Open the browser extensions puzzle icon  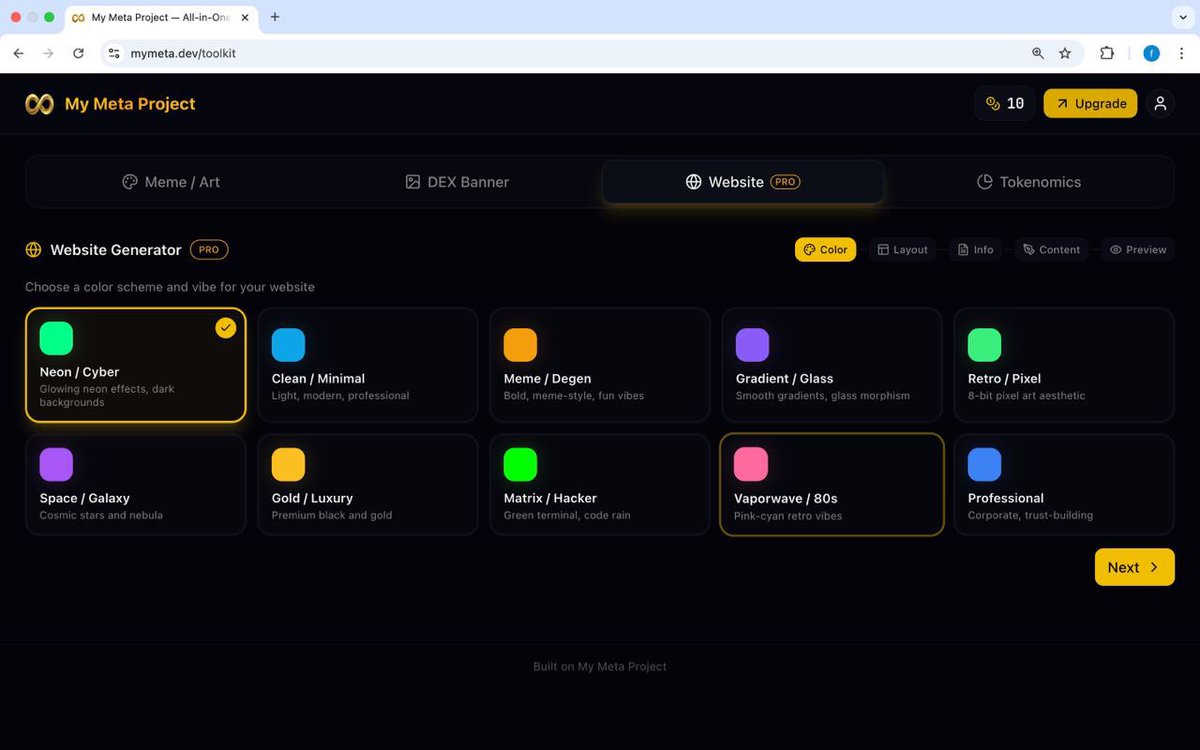tap(1107, 53)
